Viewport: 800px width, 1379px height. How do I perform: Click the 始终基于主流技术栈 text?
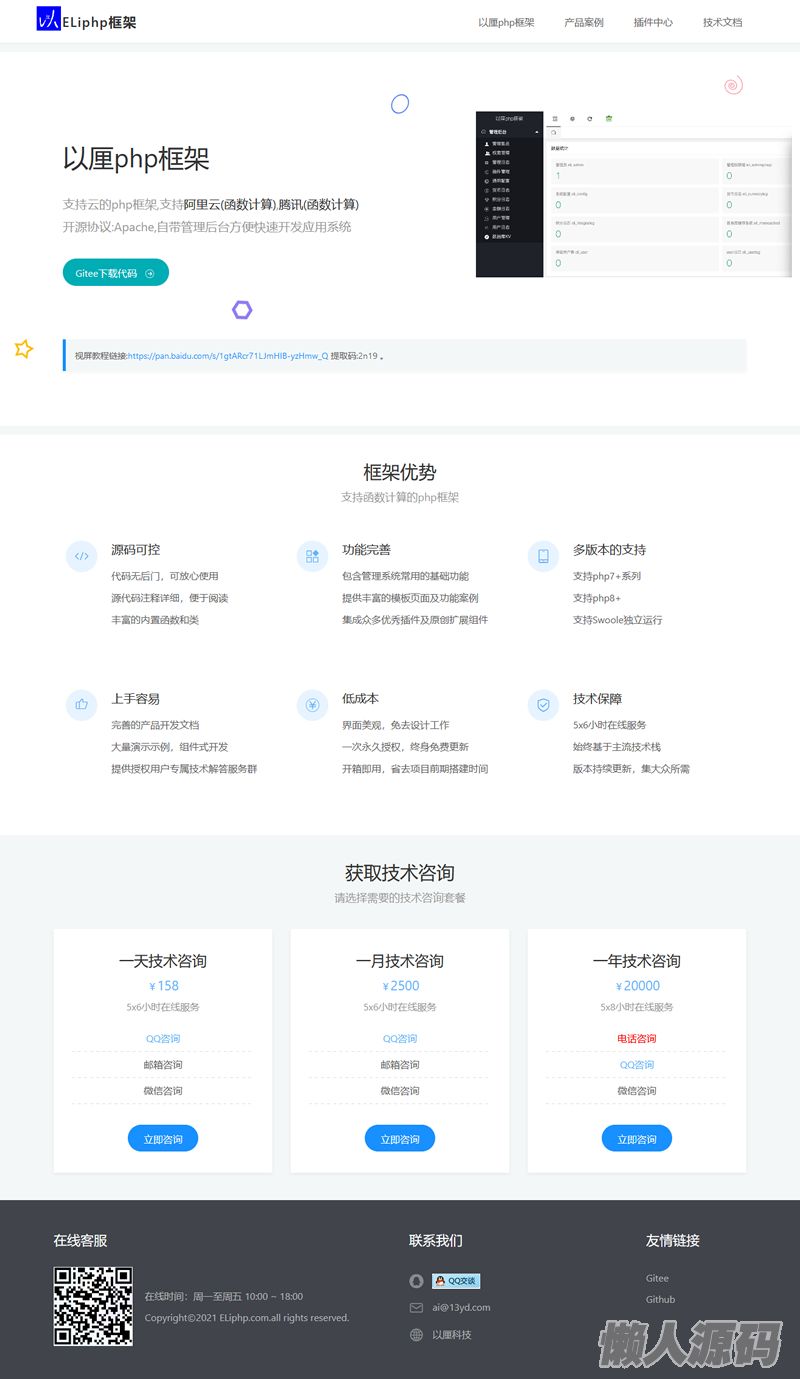pyautogui.click(x=617, y=747)
